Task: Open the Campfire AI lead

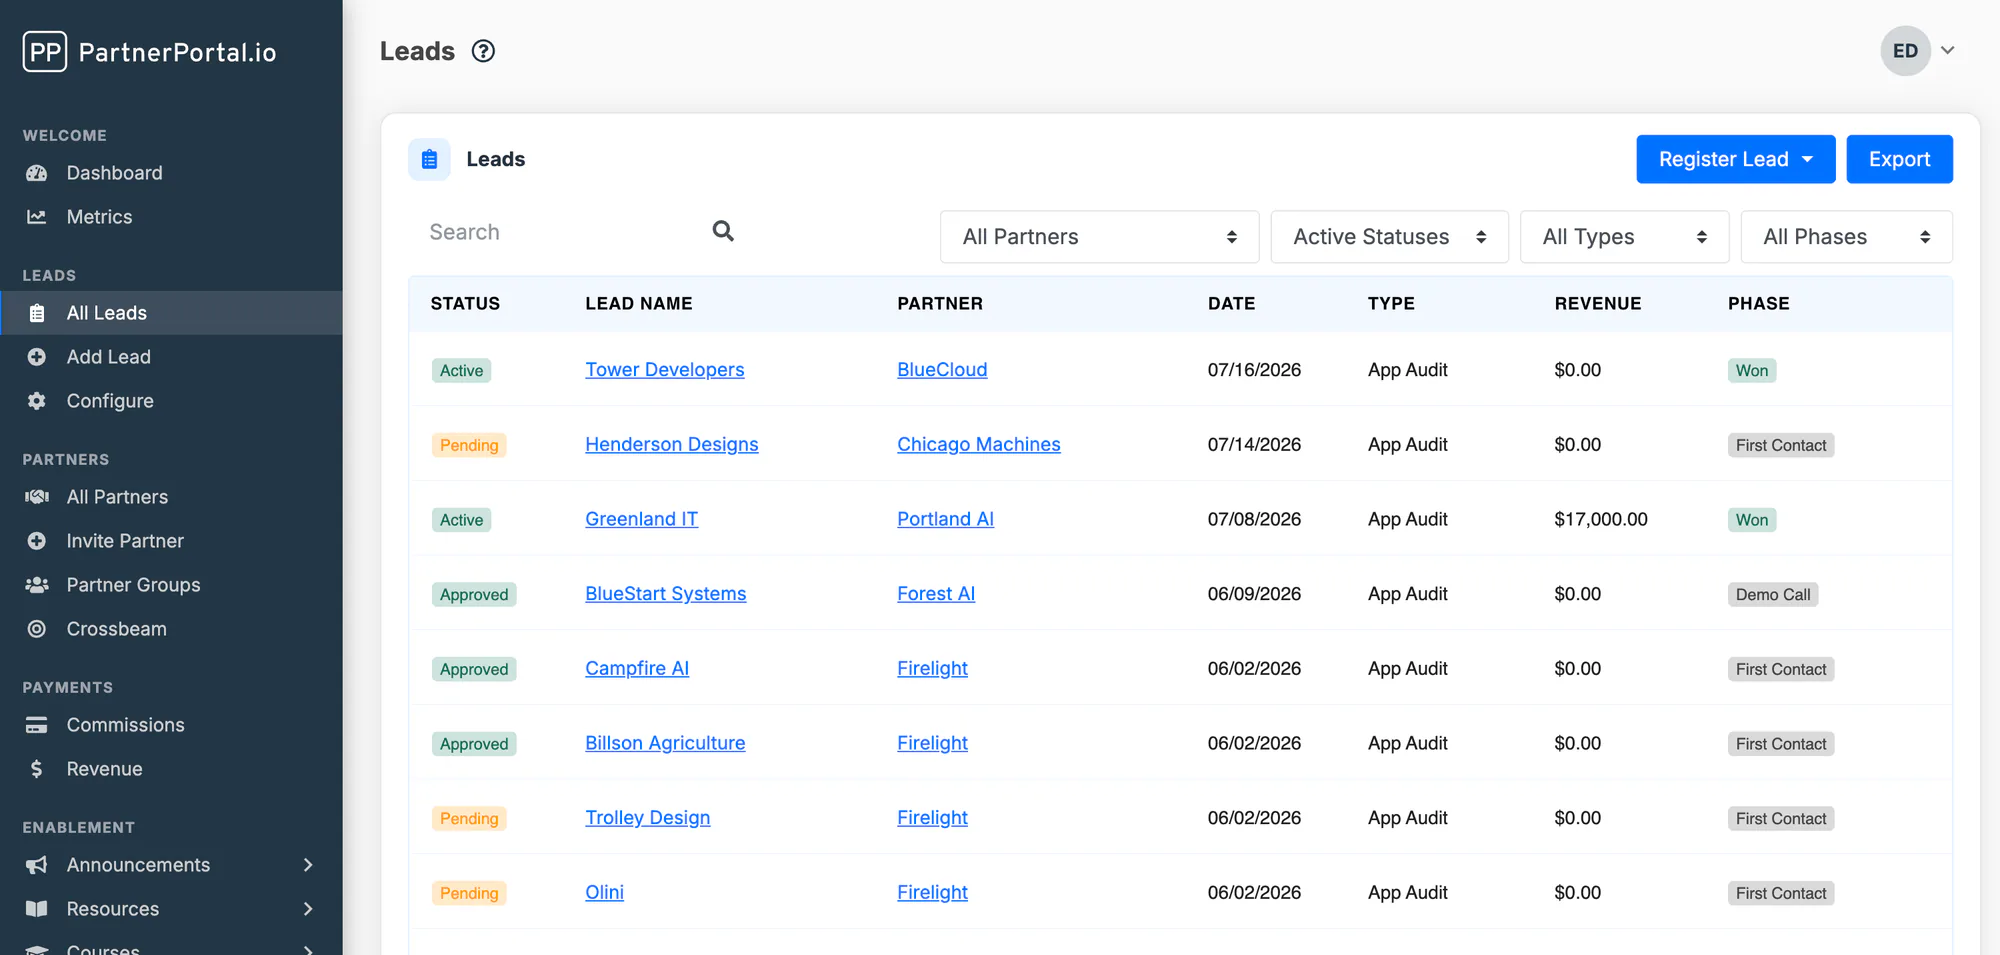Action: click(637, 669)
